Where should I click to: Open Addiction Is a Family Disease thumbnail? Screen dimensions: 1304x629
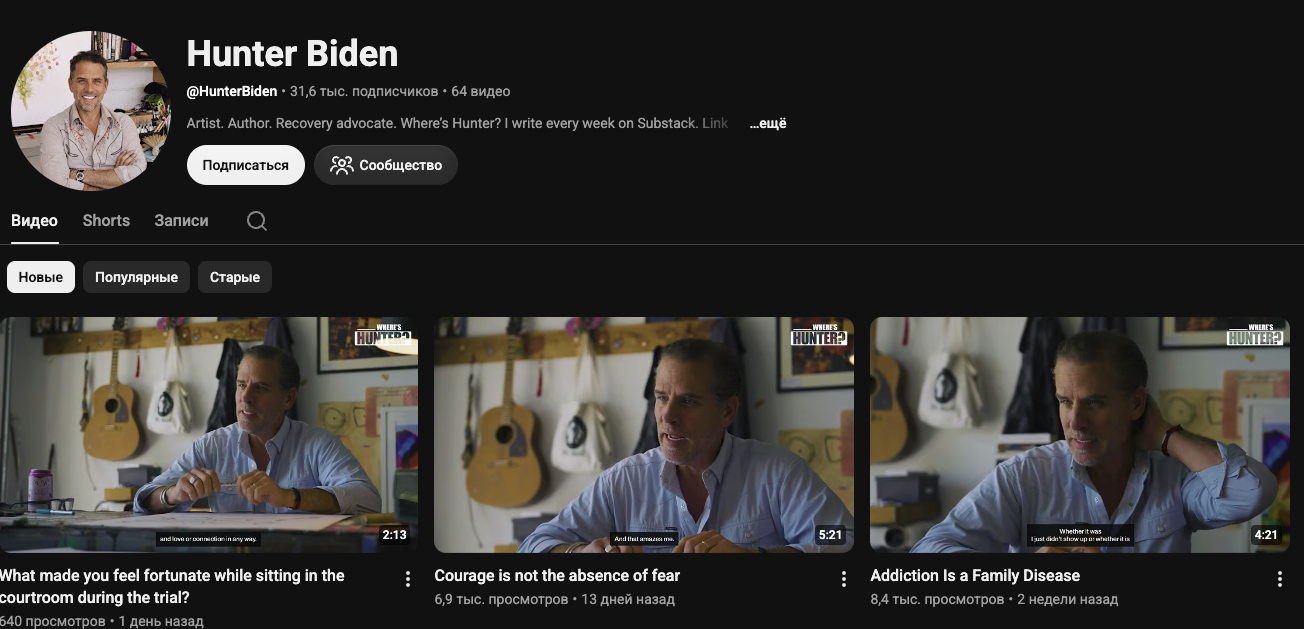tap(1080, 435)
